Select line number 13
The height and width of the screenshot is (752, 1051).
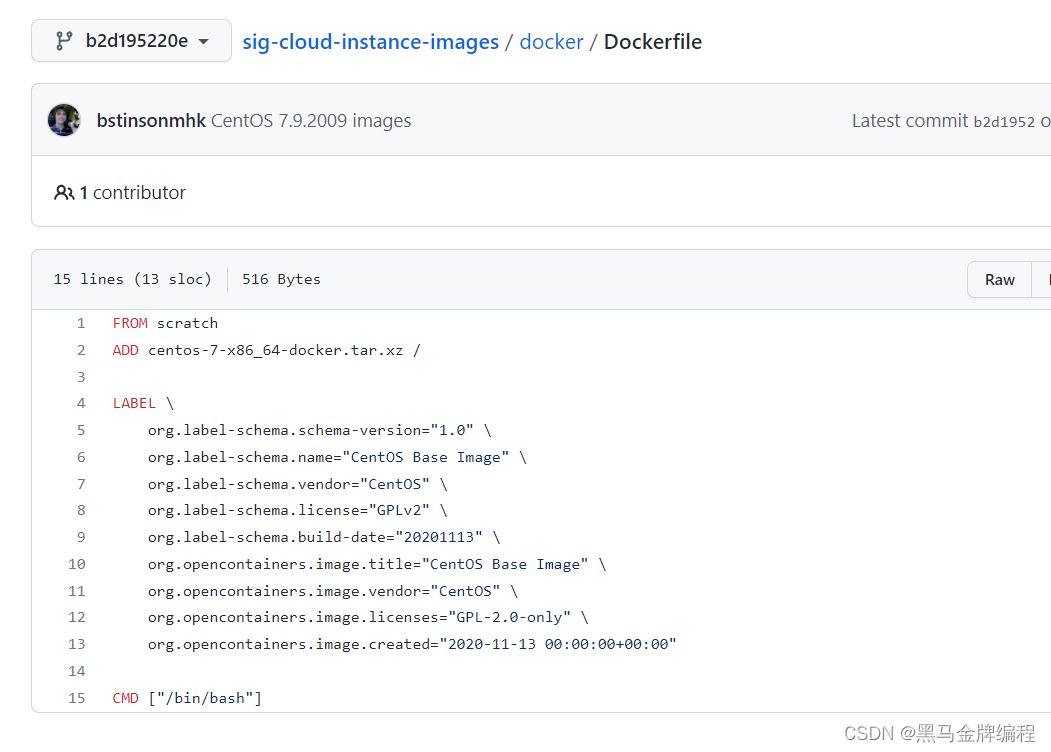click(77, 644)
